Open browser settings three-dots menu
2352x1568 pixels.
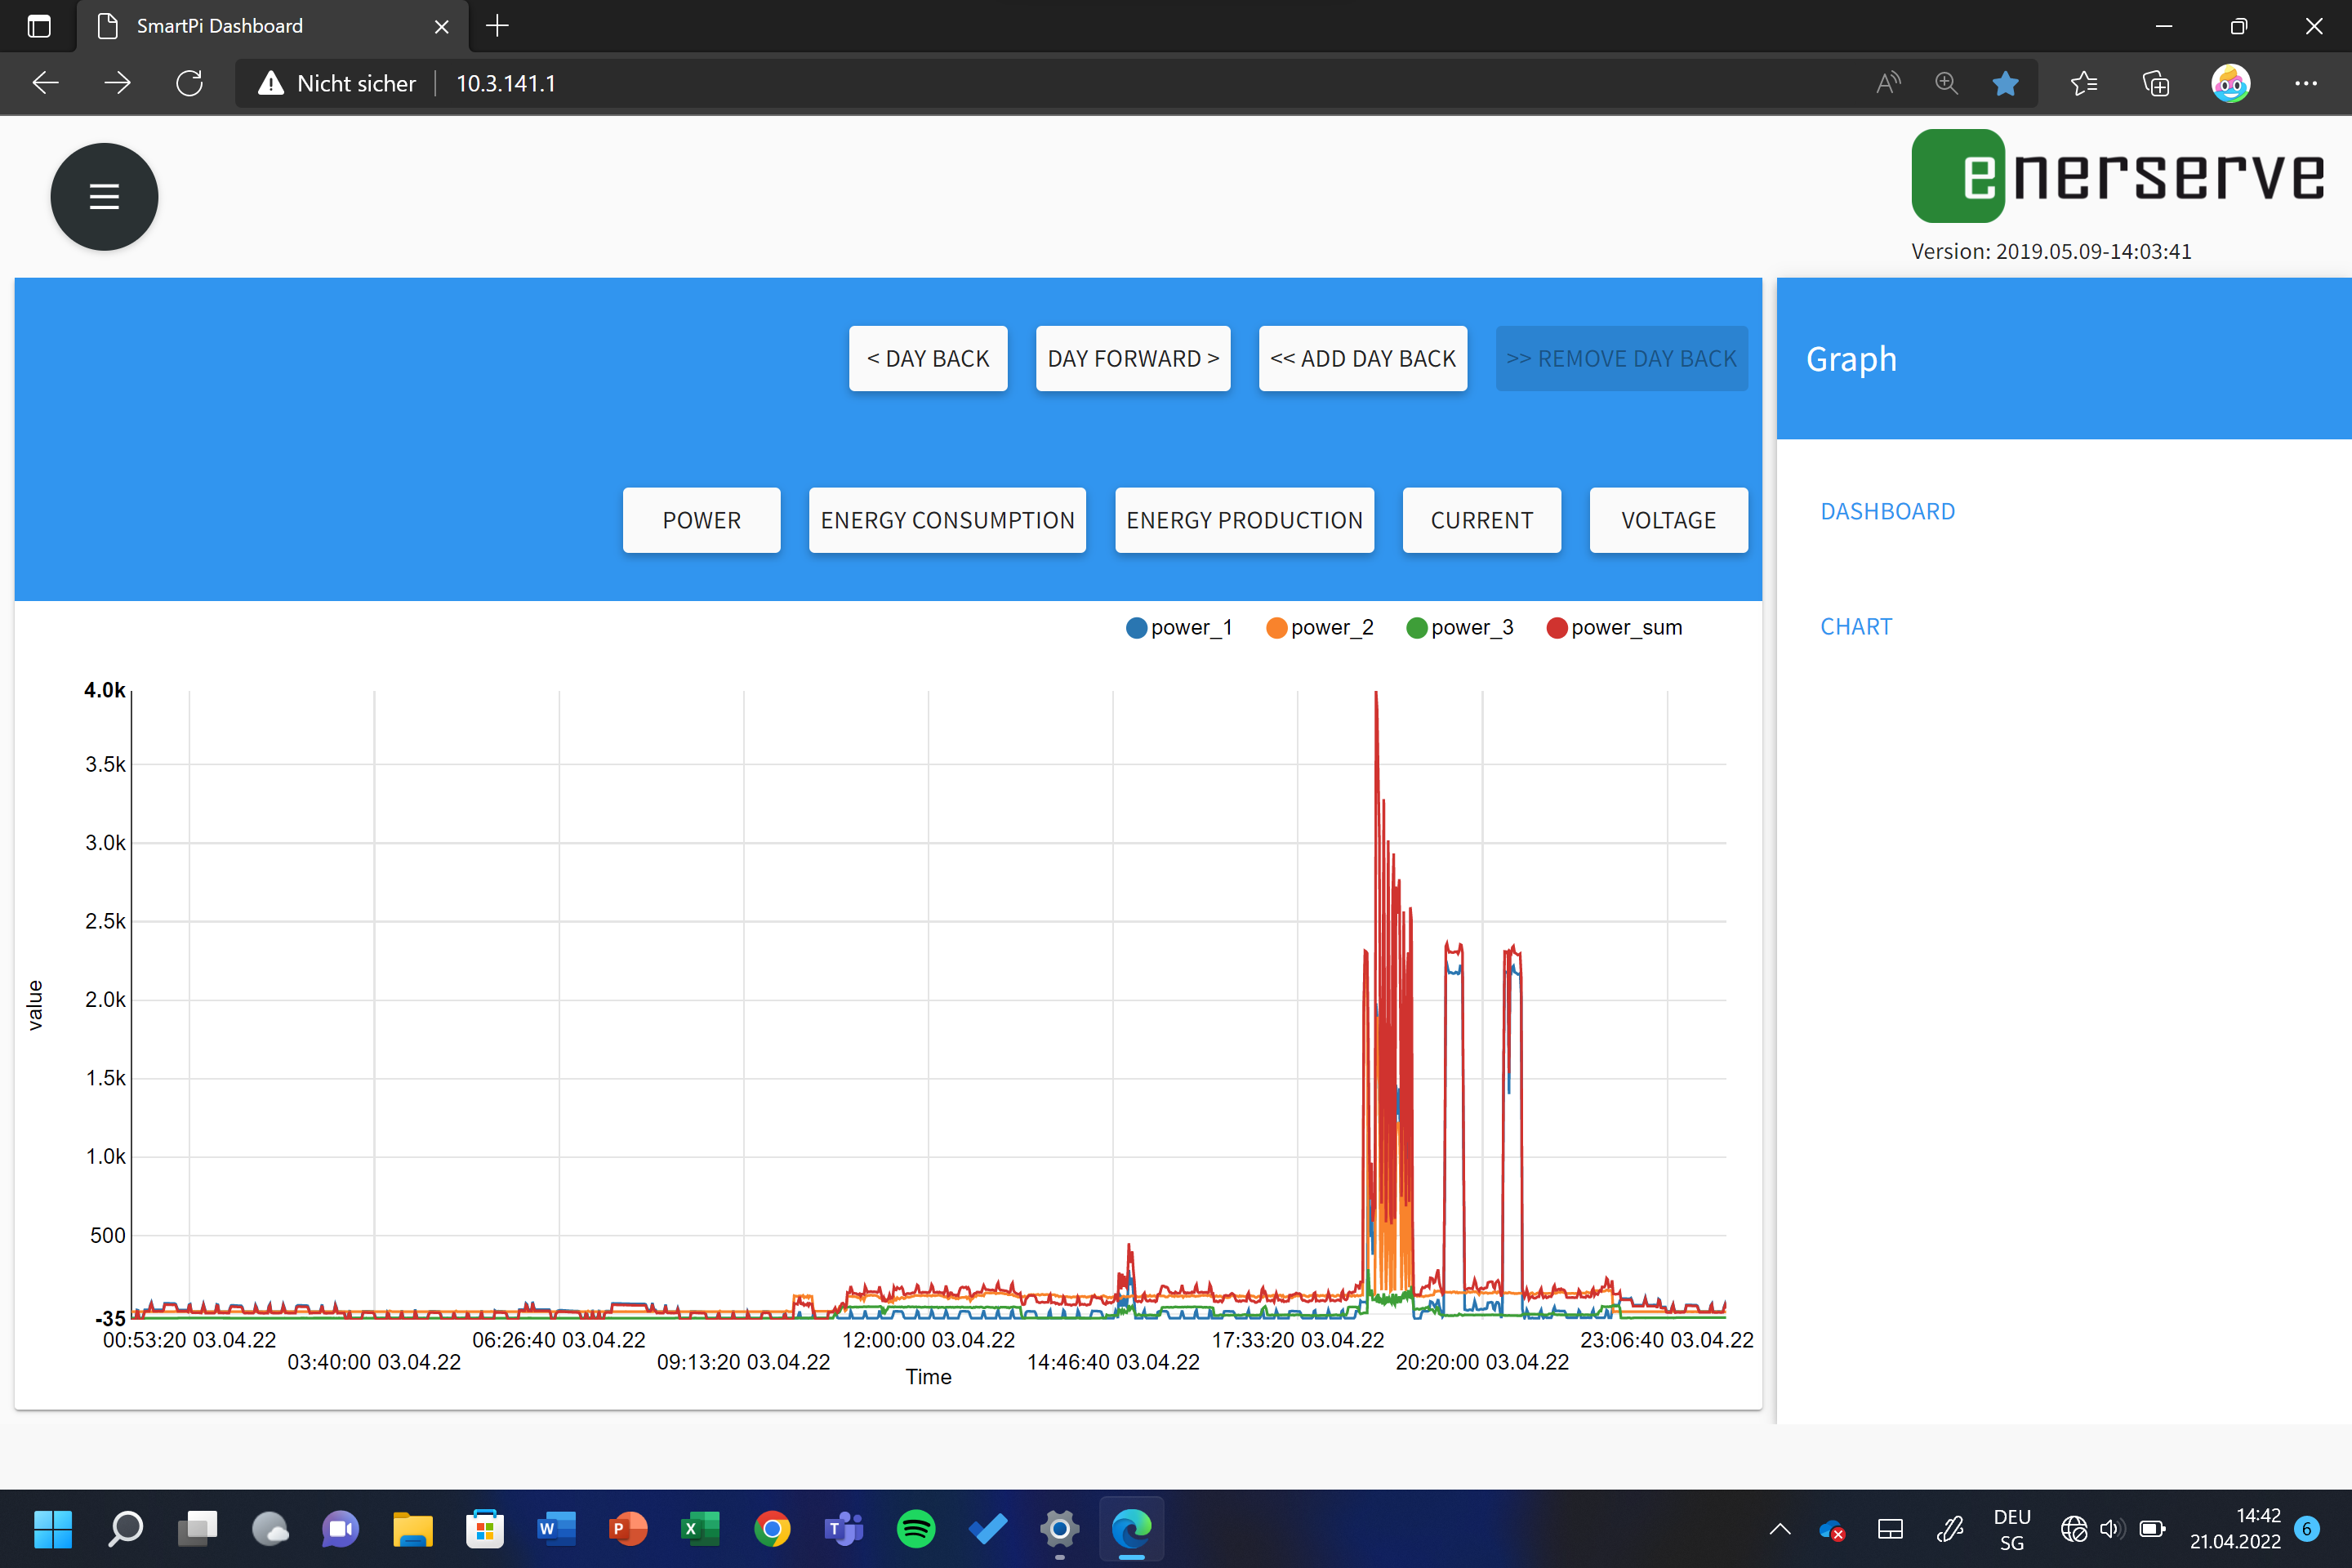click(x=2306, y=83)
